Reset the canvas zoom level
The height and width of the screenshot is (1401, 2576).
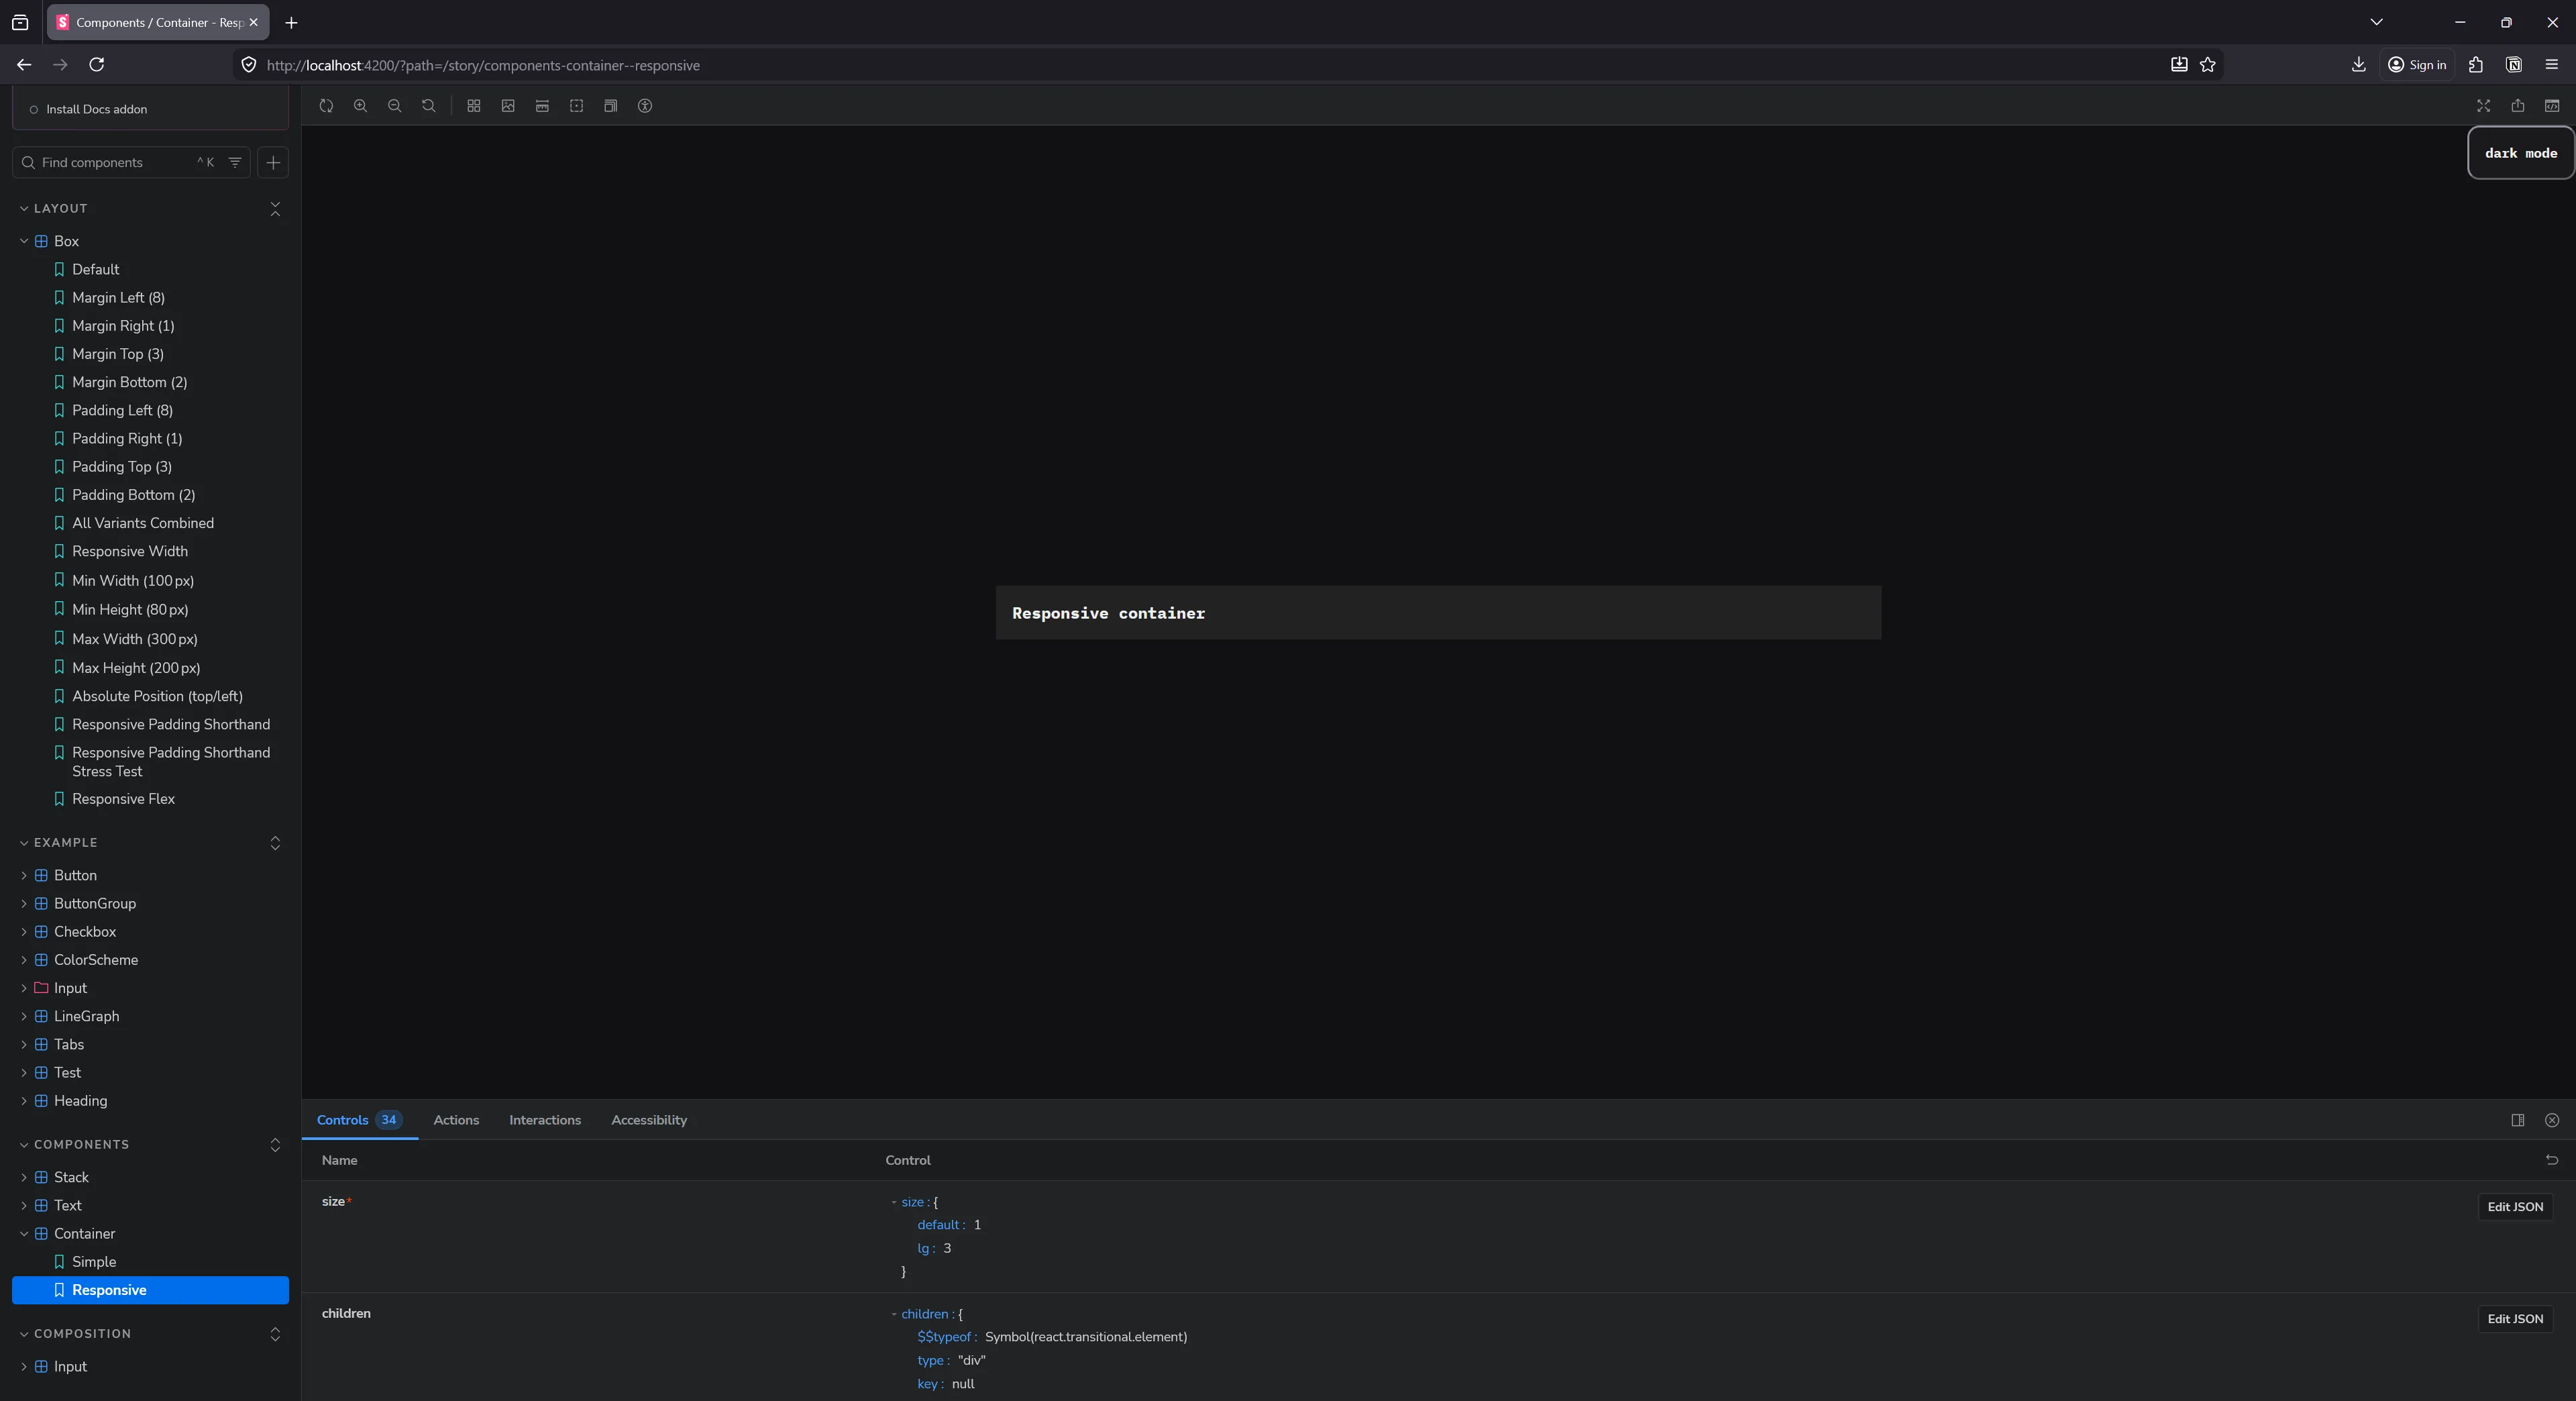[x=428, y=106]
